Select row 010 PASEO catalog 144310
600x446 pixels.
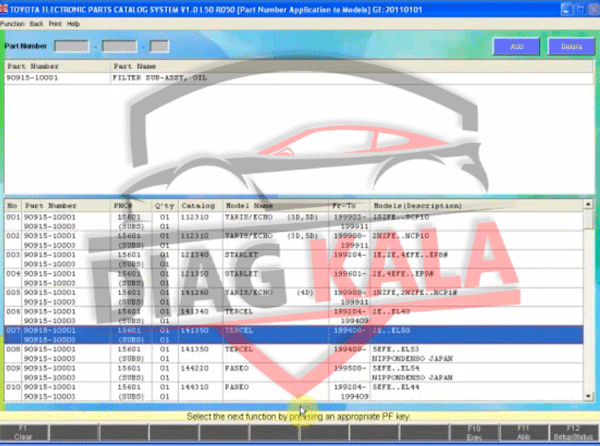click(x=294, y=391)
